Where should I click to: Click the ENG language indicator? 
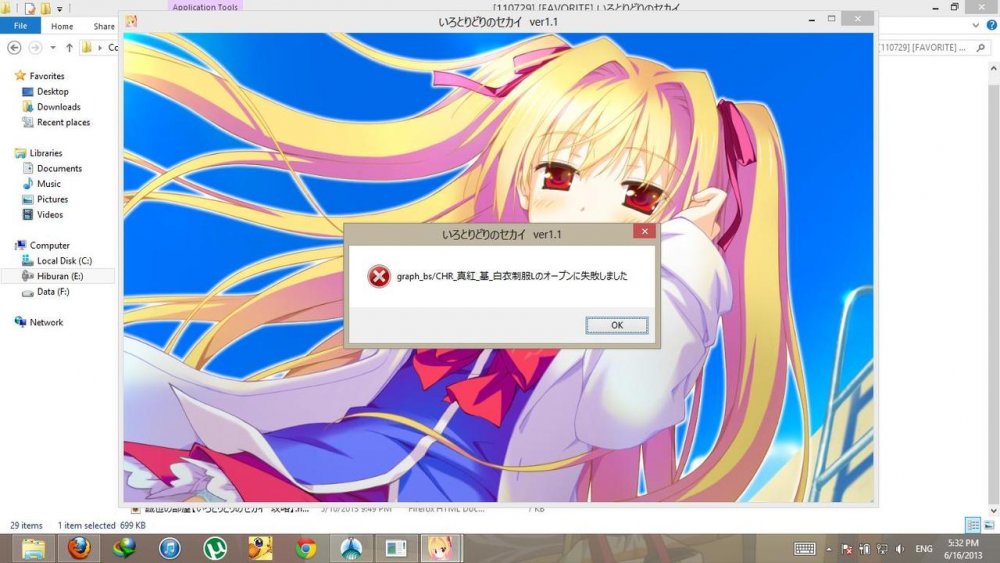click(925, 549)
